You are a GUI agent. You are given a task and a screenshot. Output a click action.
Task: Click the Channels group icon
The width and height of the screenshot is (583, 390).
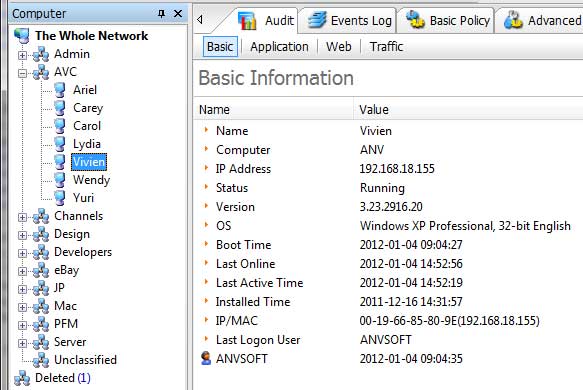(41, 216)
